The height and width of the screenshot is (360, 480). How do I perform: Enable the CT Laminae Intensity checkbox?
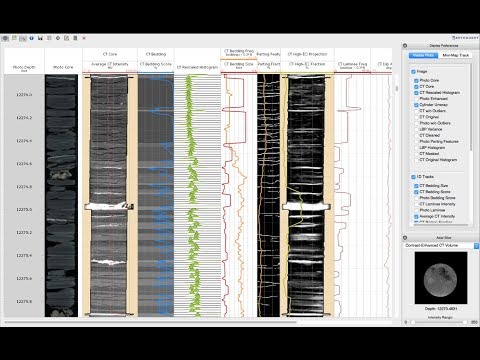coord(416,204)
